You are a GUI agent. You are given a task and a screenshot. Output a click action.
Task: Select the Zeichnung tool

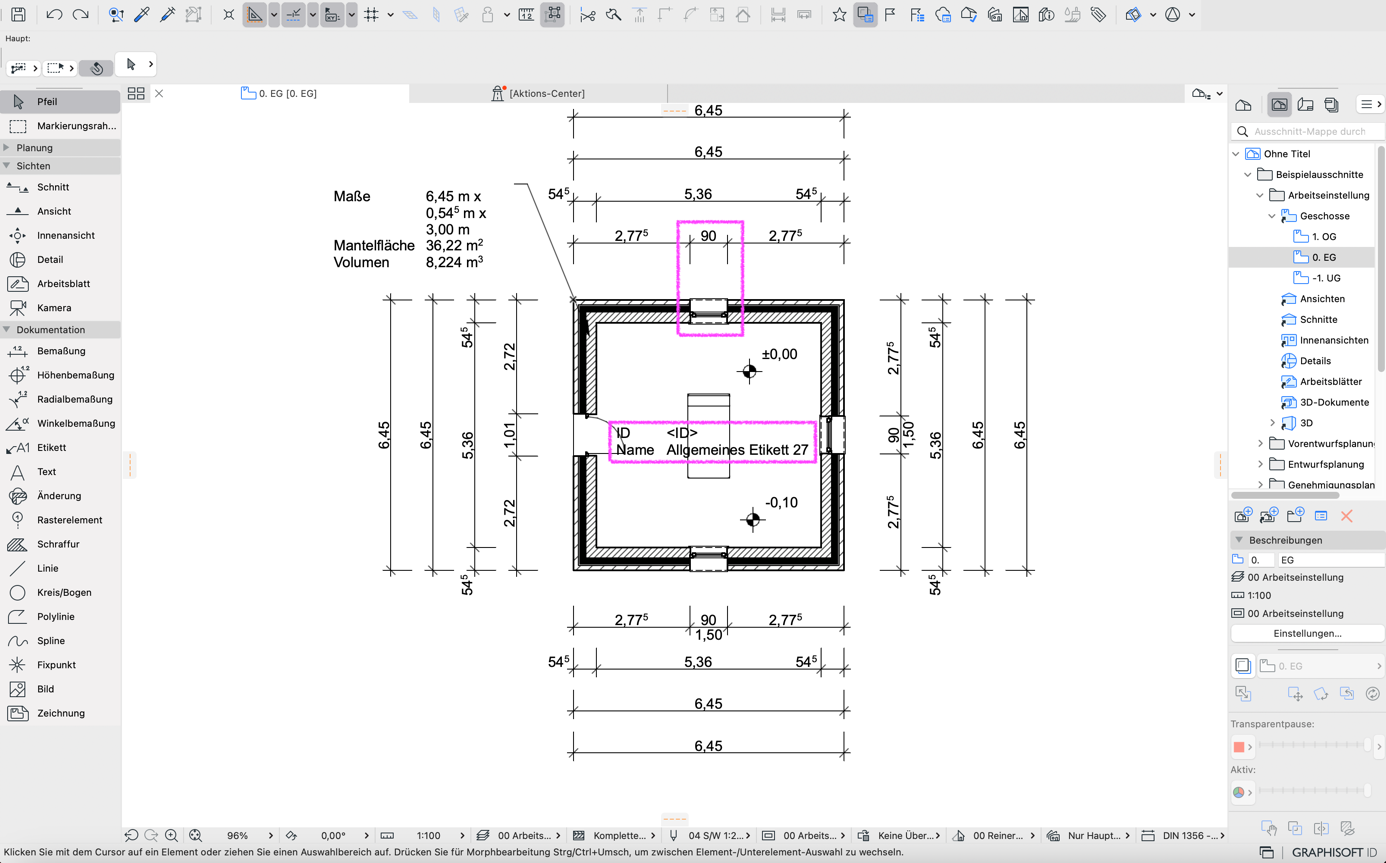point(60,713)
